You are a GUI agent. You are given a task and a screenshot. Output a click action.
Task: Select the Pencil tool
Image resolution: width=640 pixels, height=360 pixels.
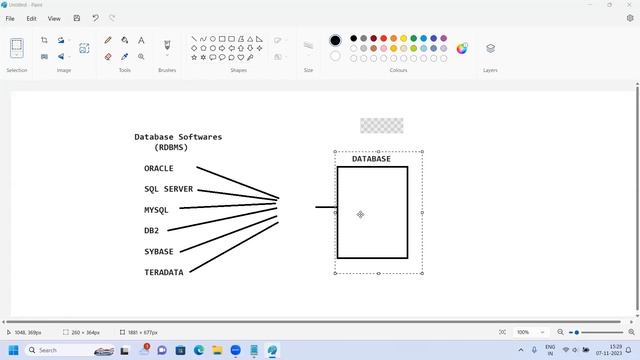pyautogui.click(x=108, y=40)
